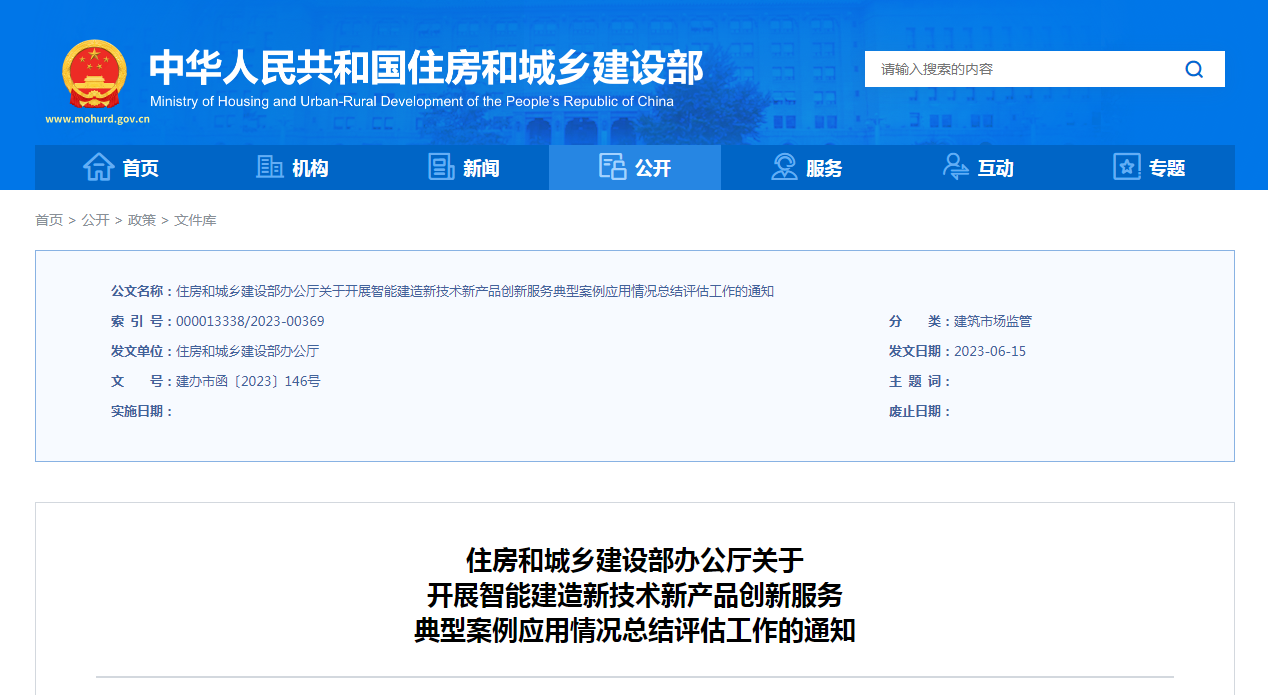Click the English ministry name subtitle

pos(412,101)
